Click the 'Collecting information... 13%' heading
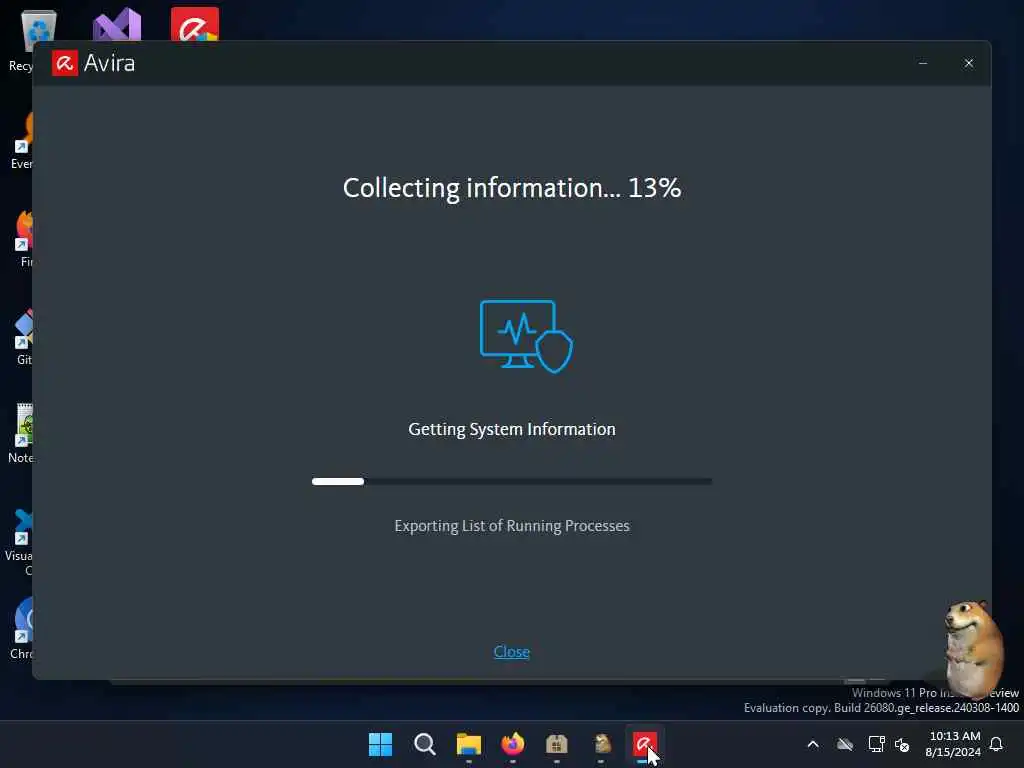 pyautogui.click(x=512, y=188)
